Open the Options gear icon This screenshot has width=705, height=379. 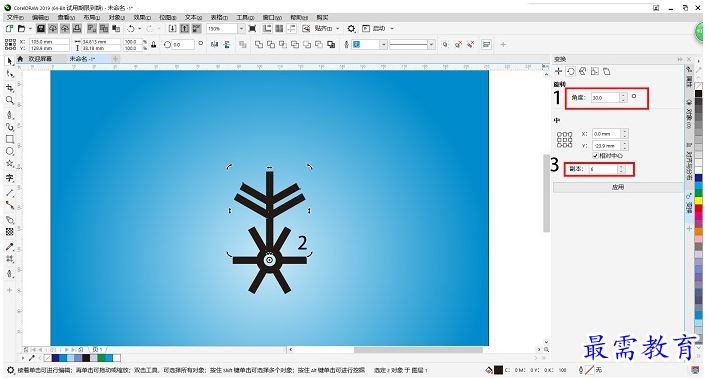coord(351,29)
